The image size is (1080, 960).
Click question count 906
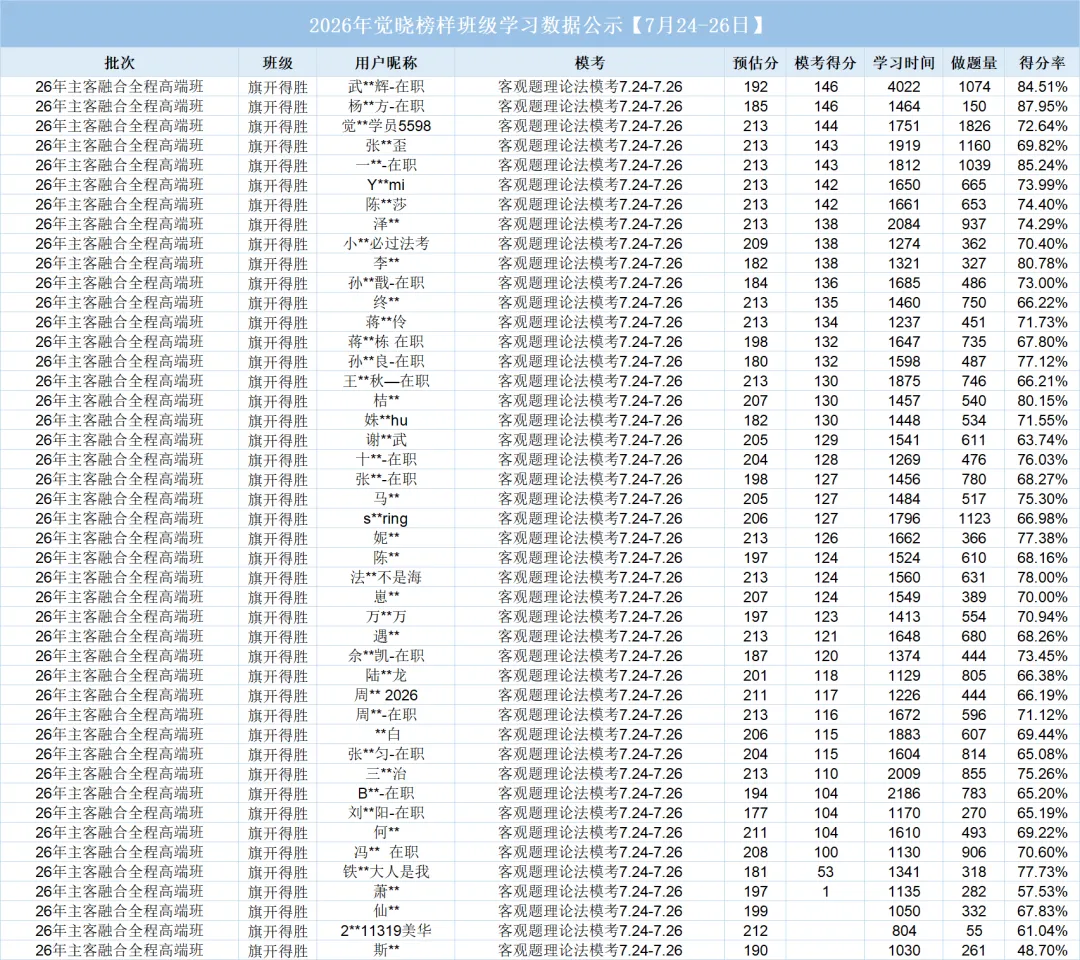click(x=974, y=852)
